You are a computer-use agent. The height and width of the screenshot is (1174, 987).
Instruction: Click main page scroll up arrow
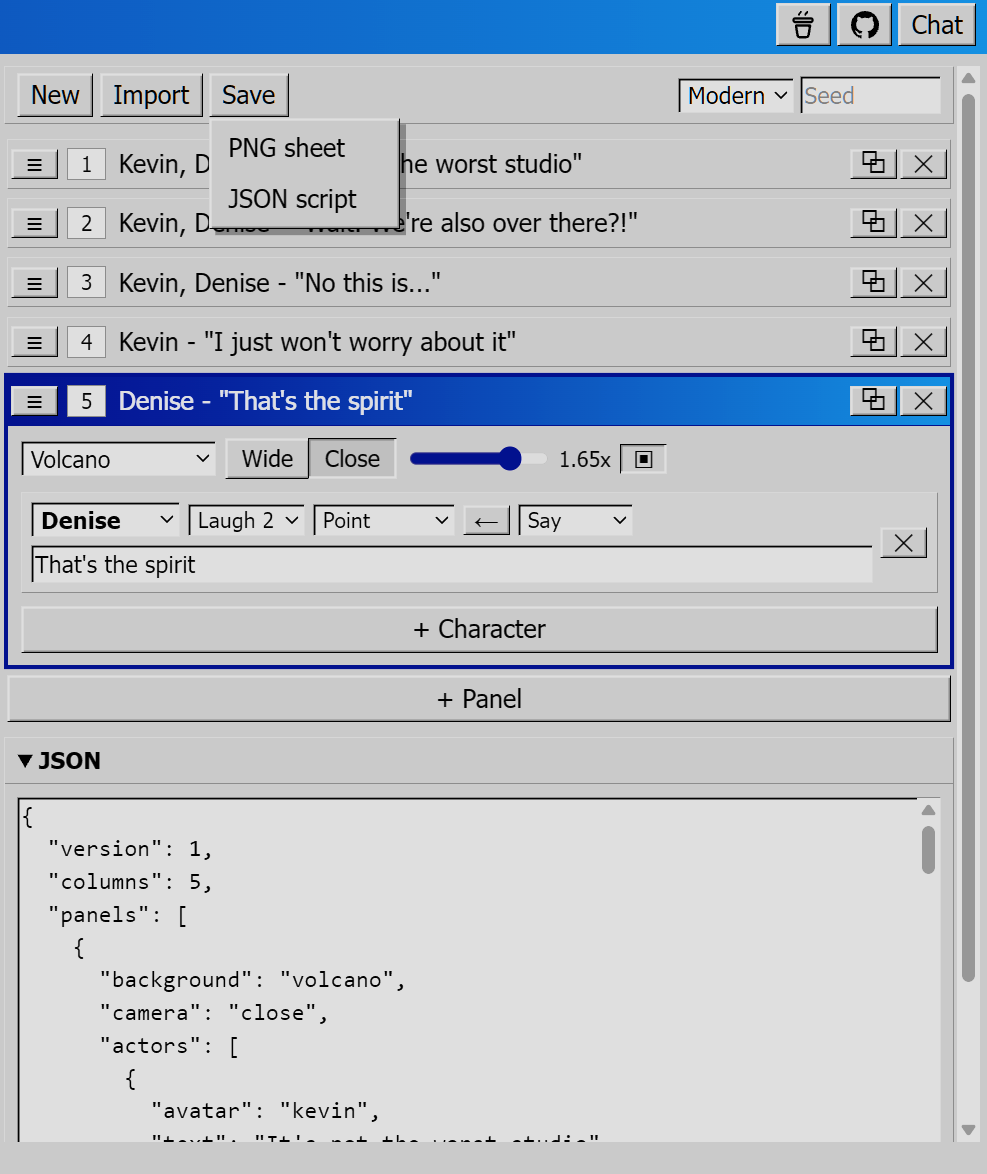[x=968, y=79]
